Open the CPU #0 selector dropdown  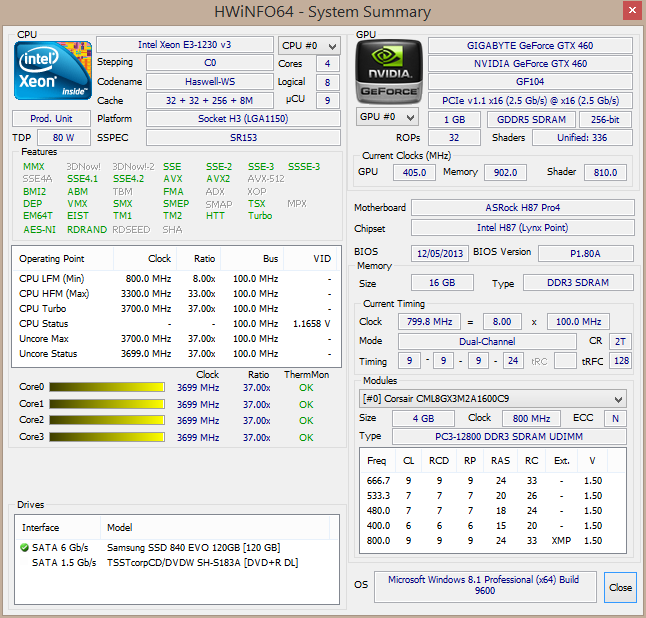click(x=309, y=46)
